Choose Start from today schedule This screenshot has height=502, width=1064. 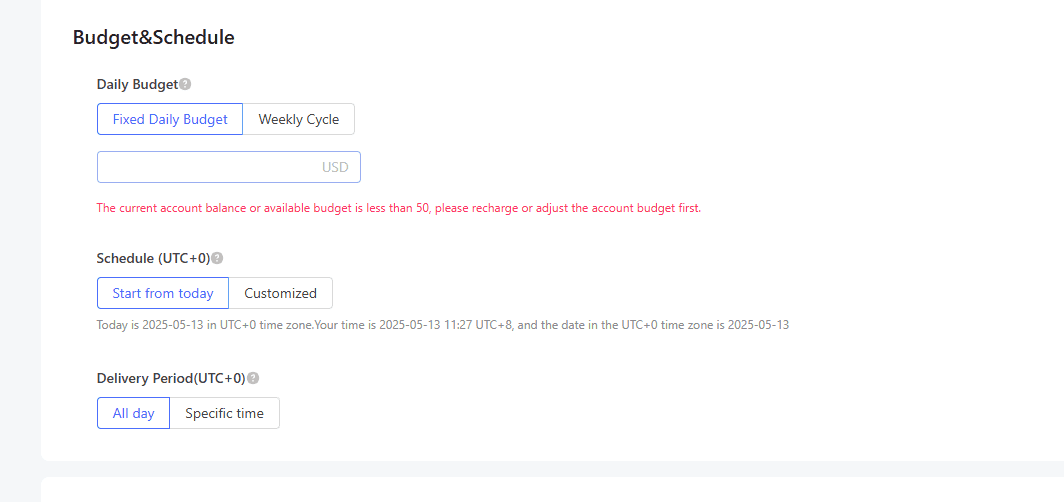tap(163, 293)
